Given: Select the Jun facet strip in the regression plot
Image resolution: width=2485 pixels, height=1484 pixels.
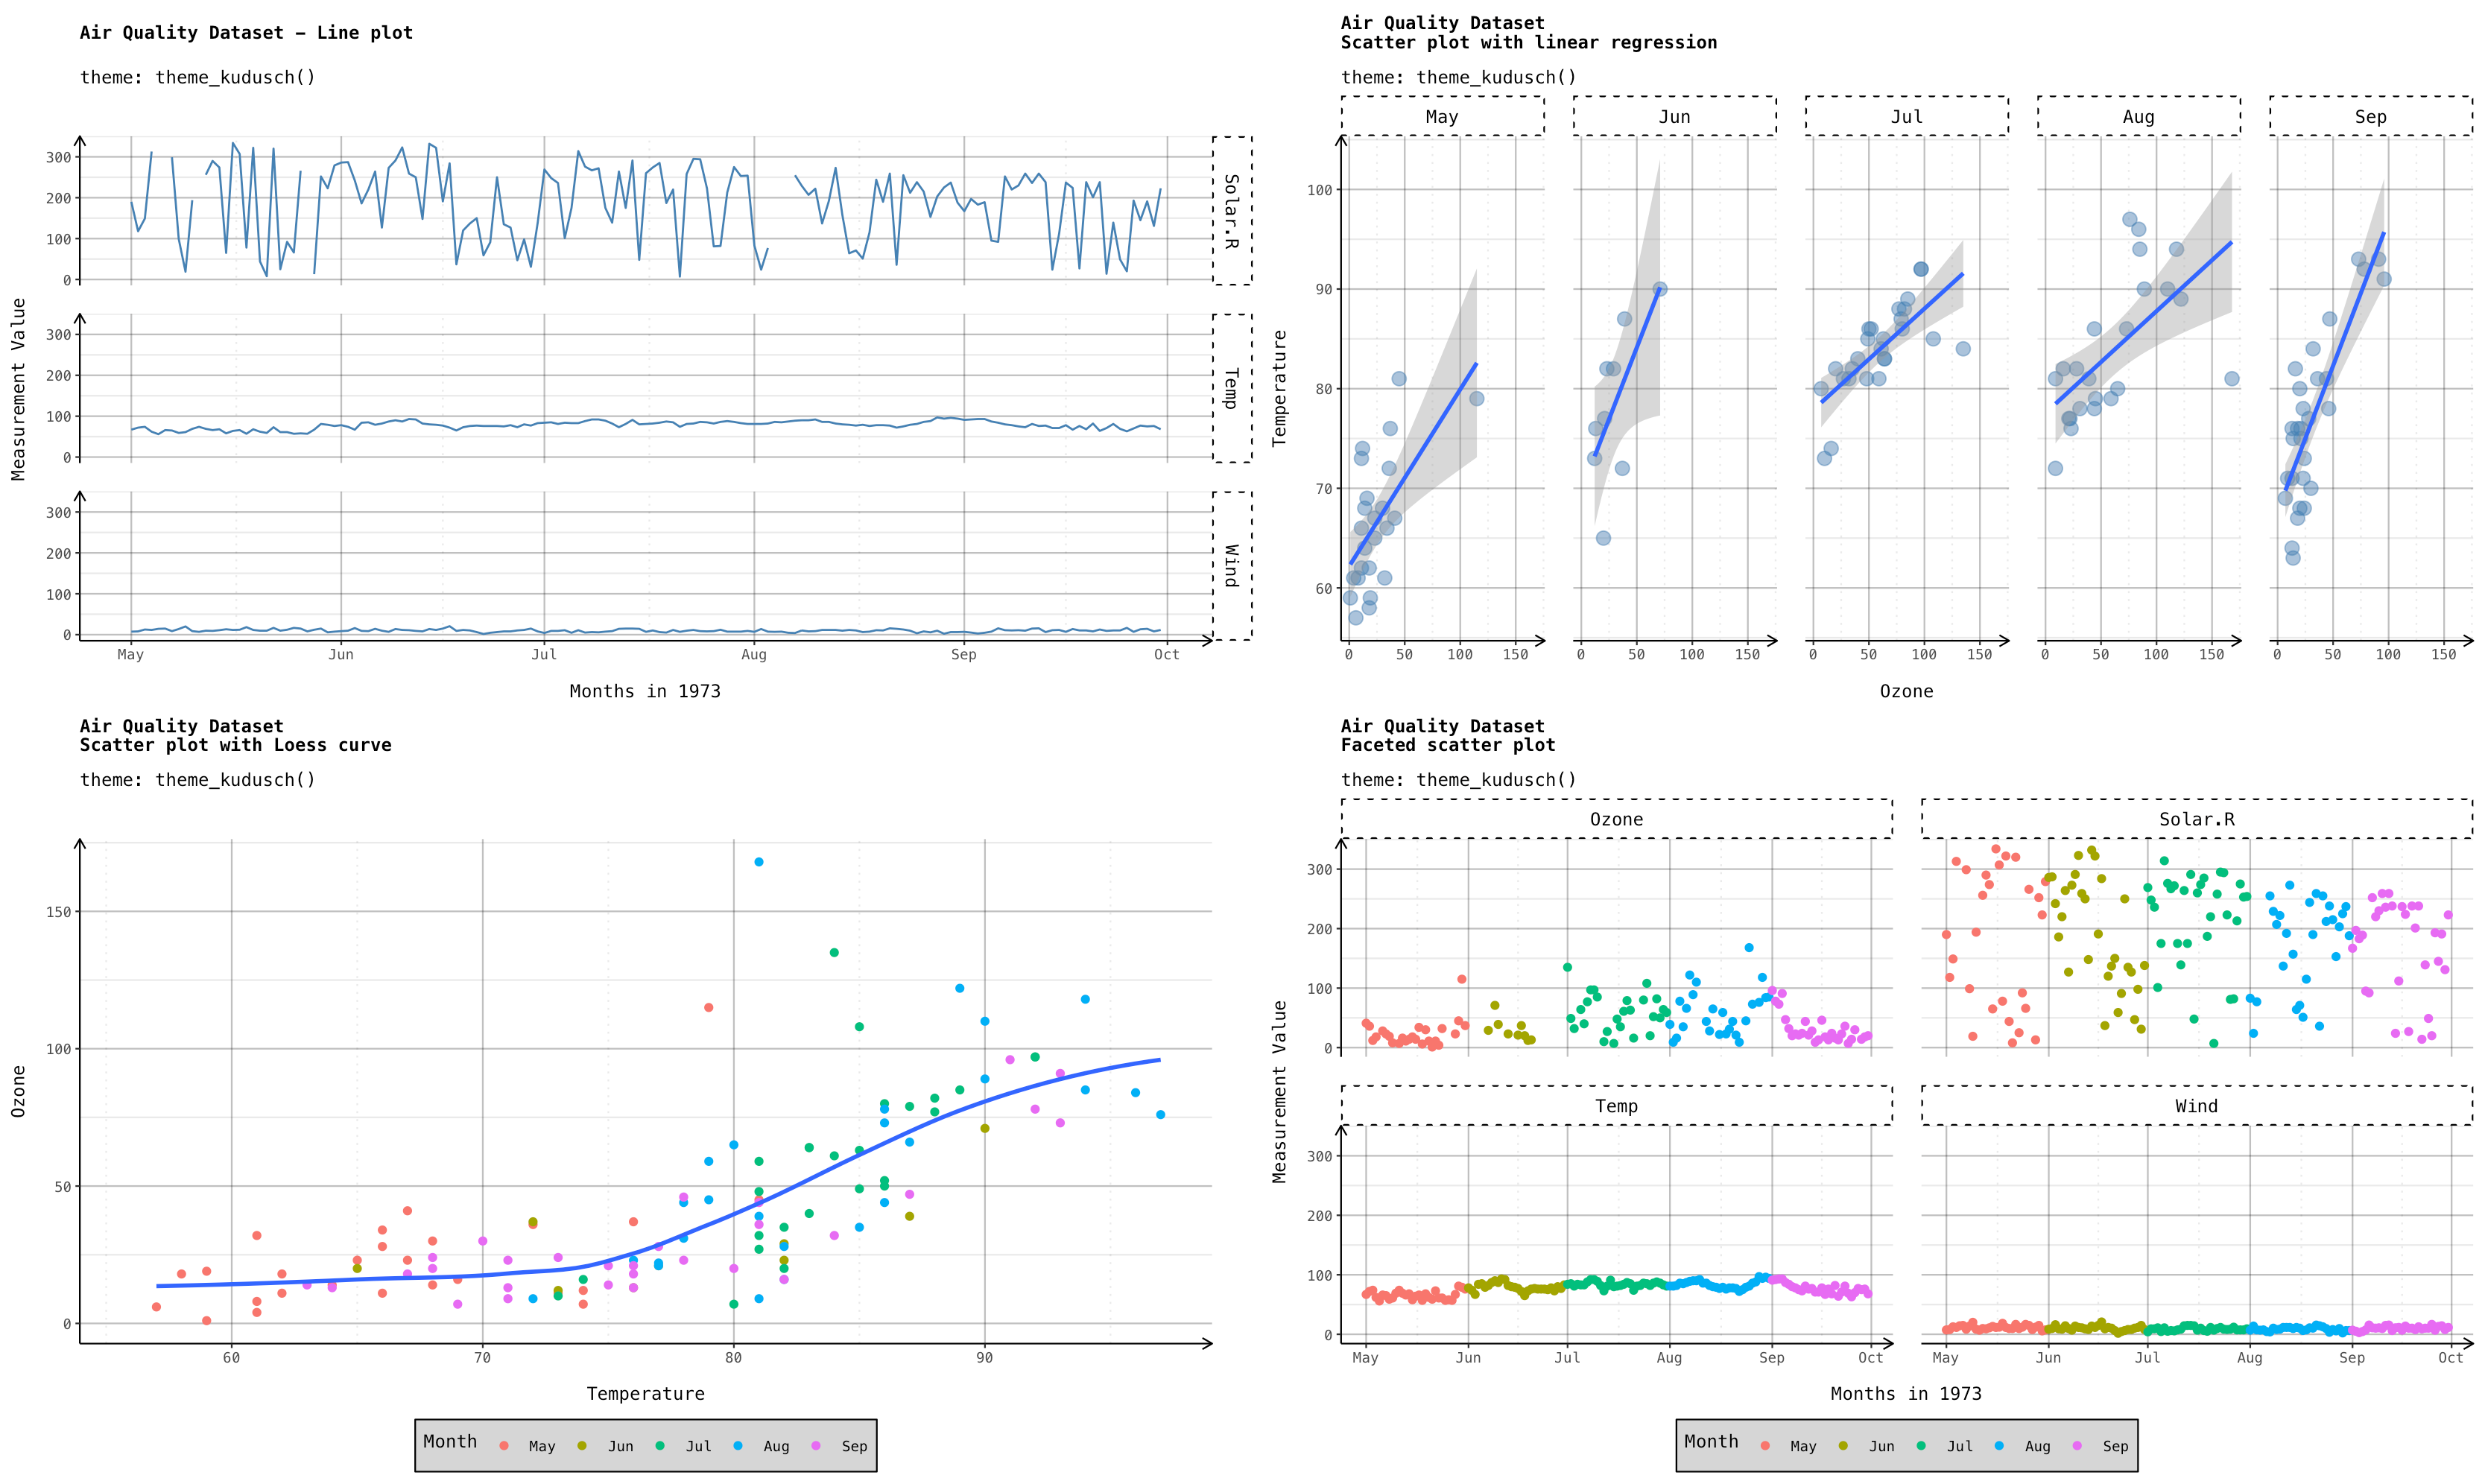Looking at the screenshot, I should coord(1674,116).
